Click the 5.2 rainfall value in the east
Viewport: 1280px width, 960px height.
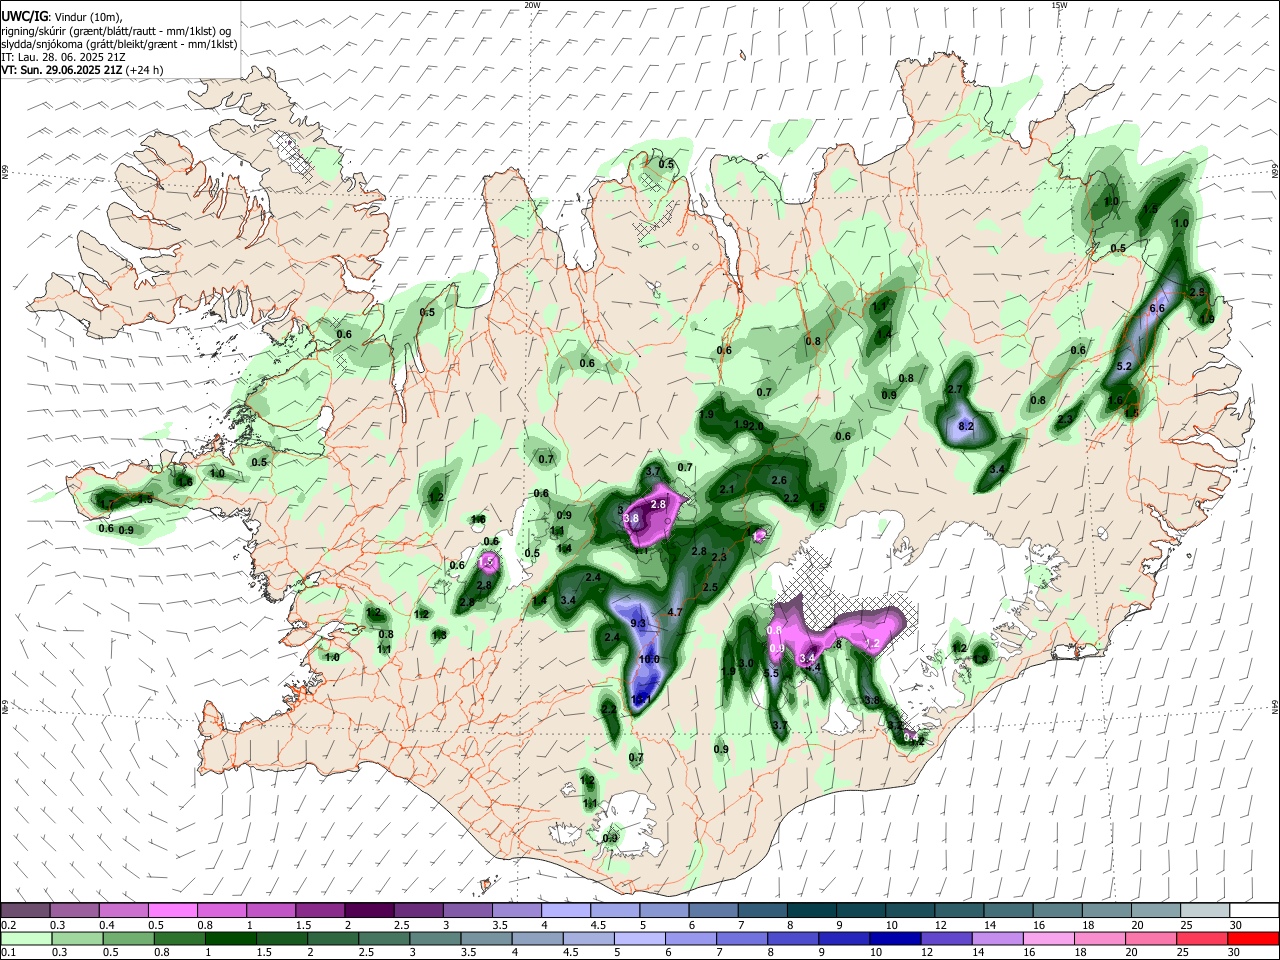click(1123, 367)
